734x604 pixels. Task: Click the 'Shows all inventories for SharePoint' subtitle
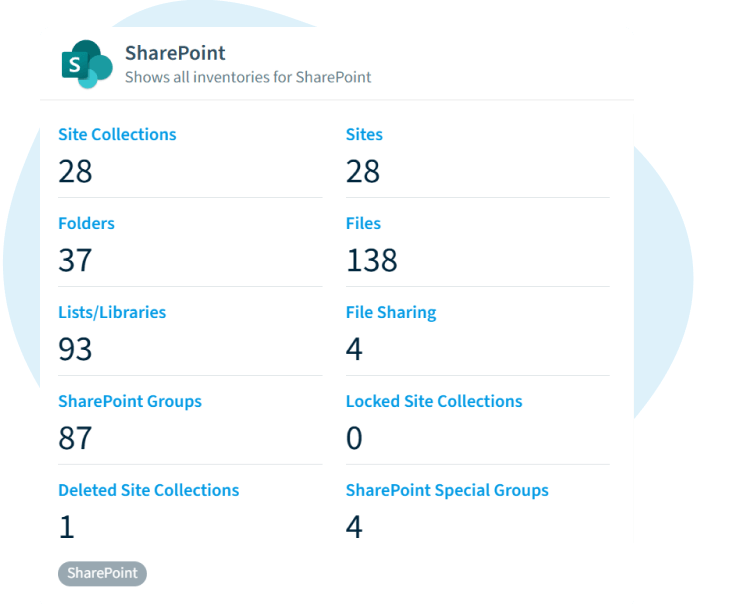tap(248, 77)
